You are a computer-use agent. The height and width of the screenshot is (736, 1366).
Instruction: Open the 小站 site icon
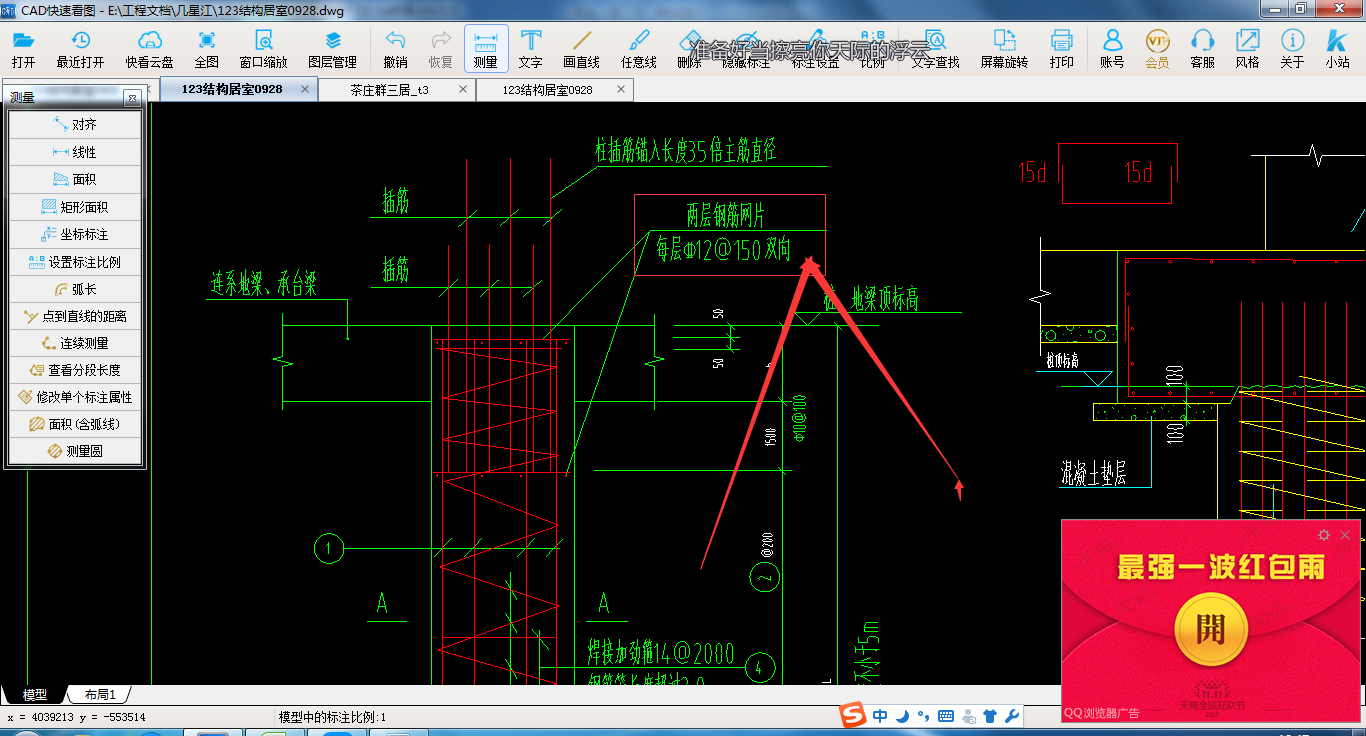[1337, 48]
